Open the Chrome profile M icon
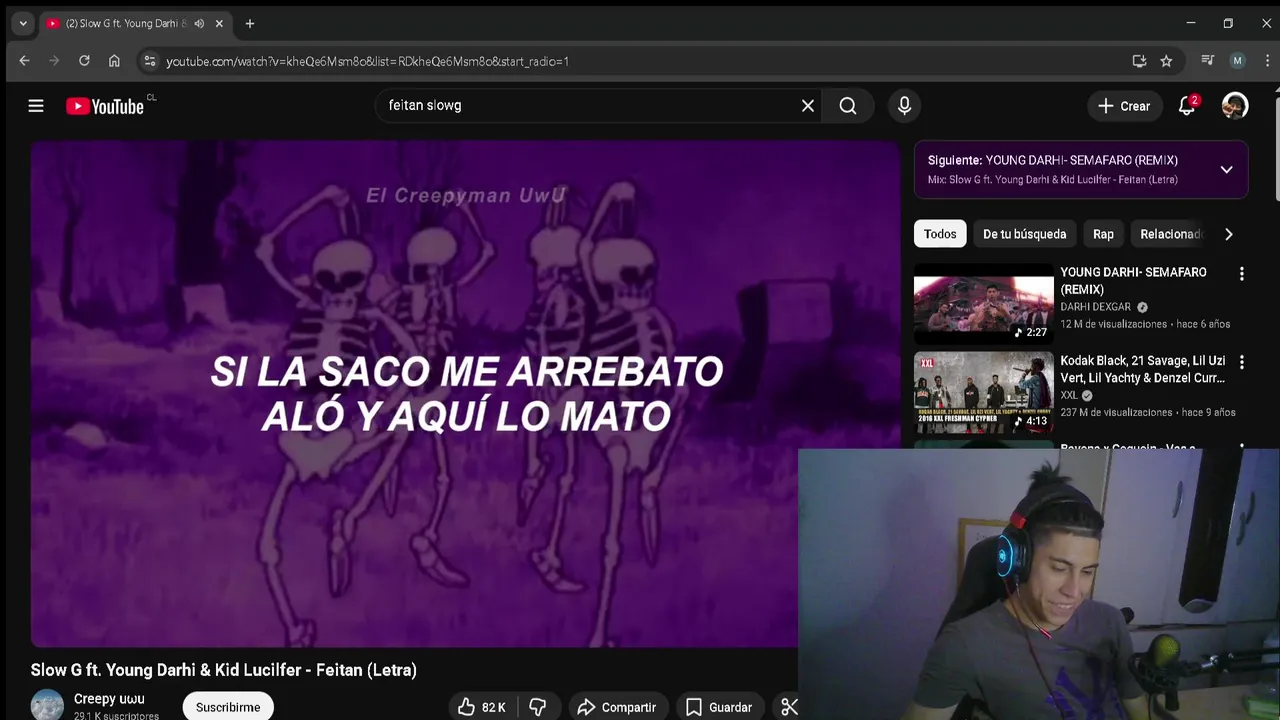Image resolution: width=1280 pixels, height=720 pixels. tap(1237, 61)
